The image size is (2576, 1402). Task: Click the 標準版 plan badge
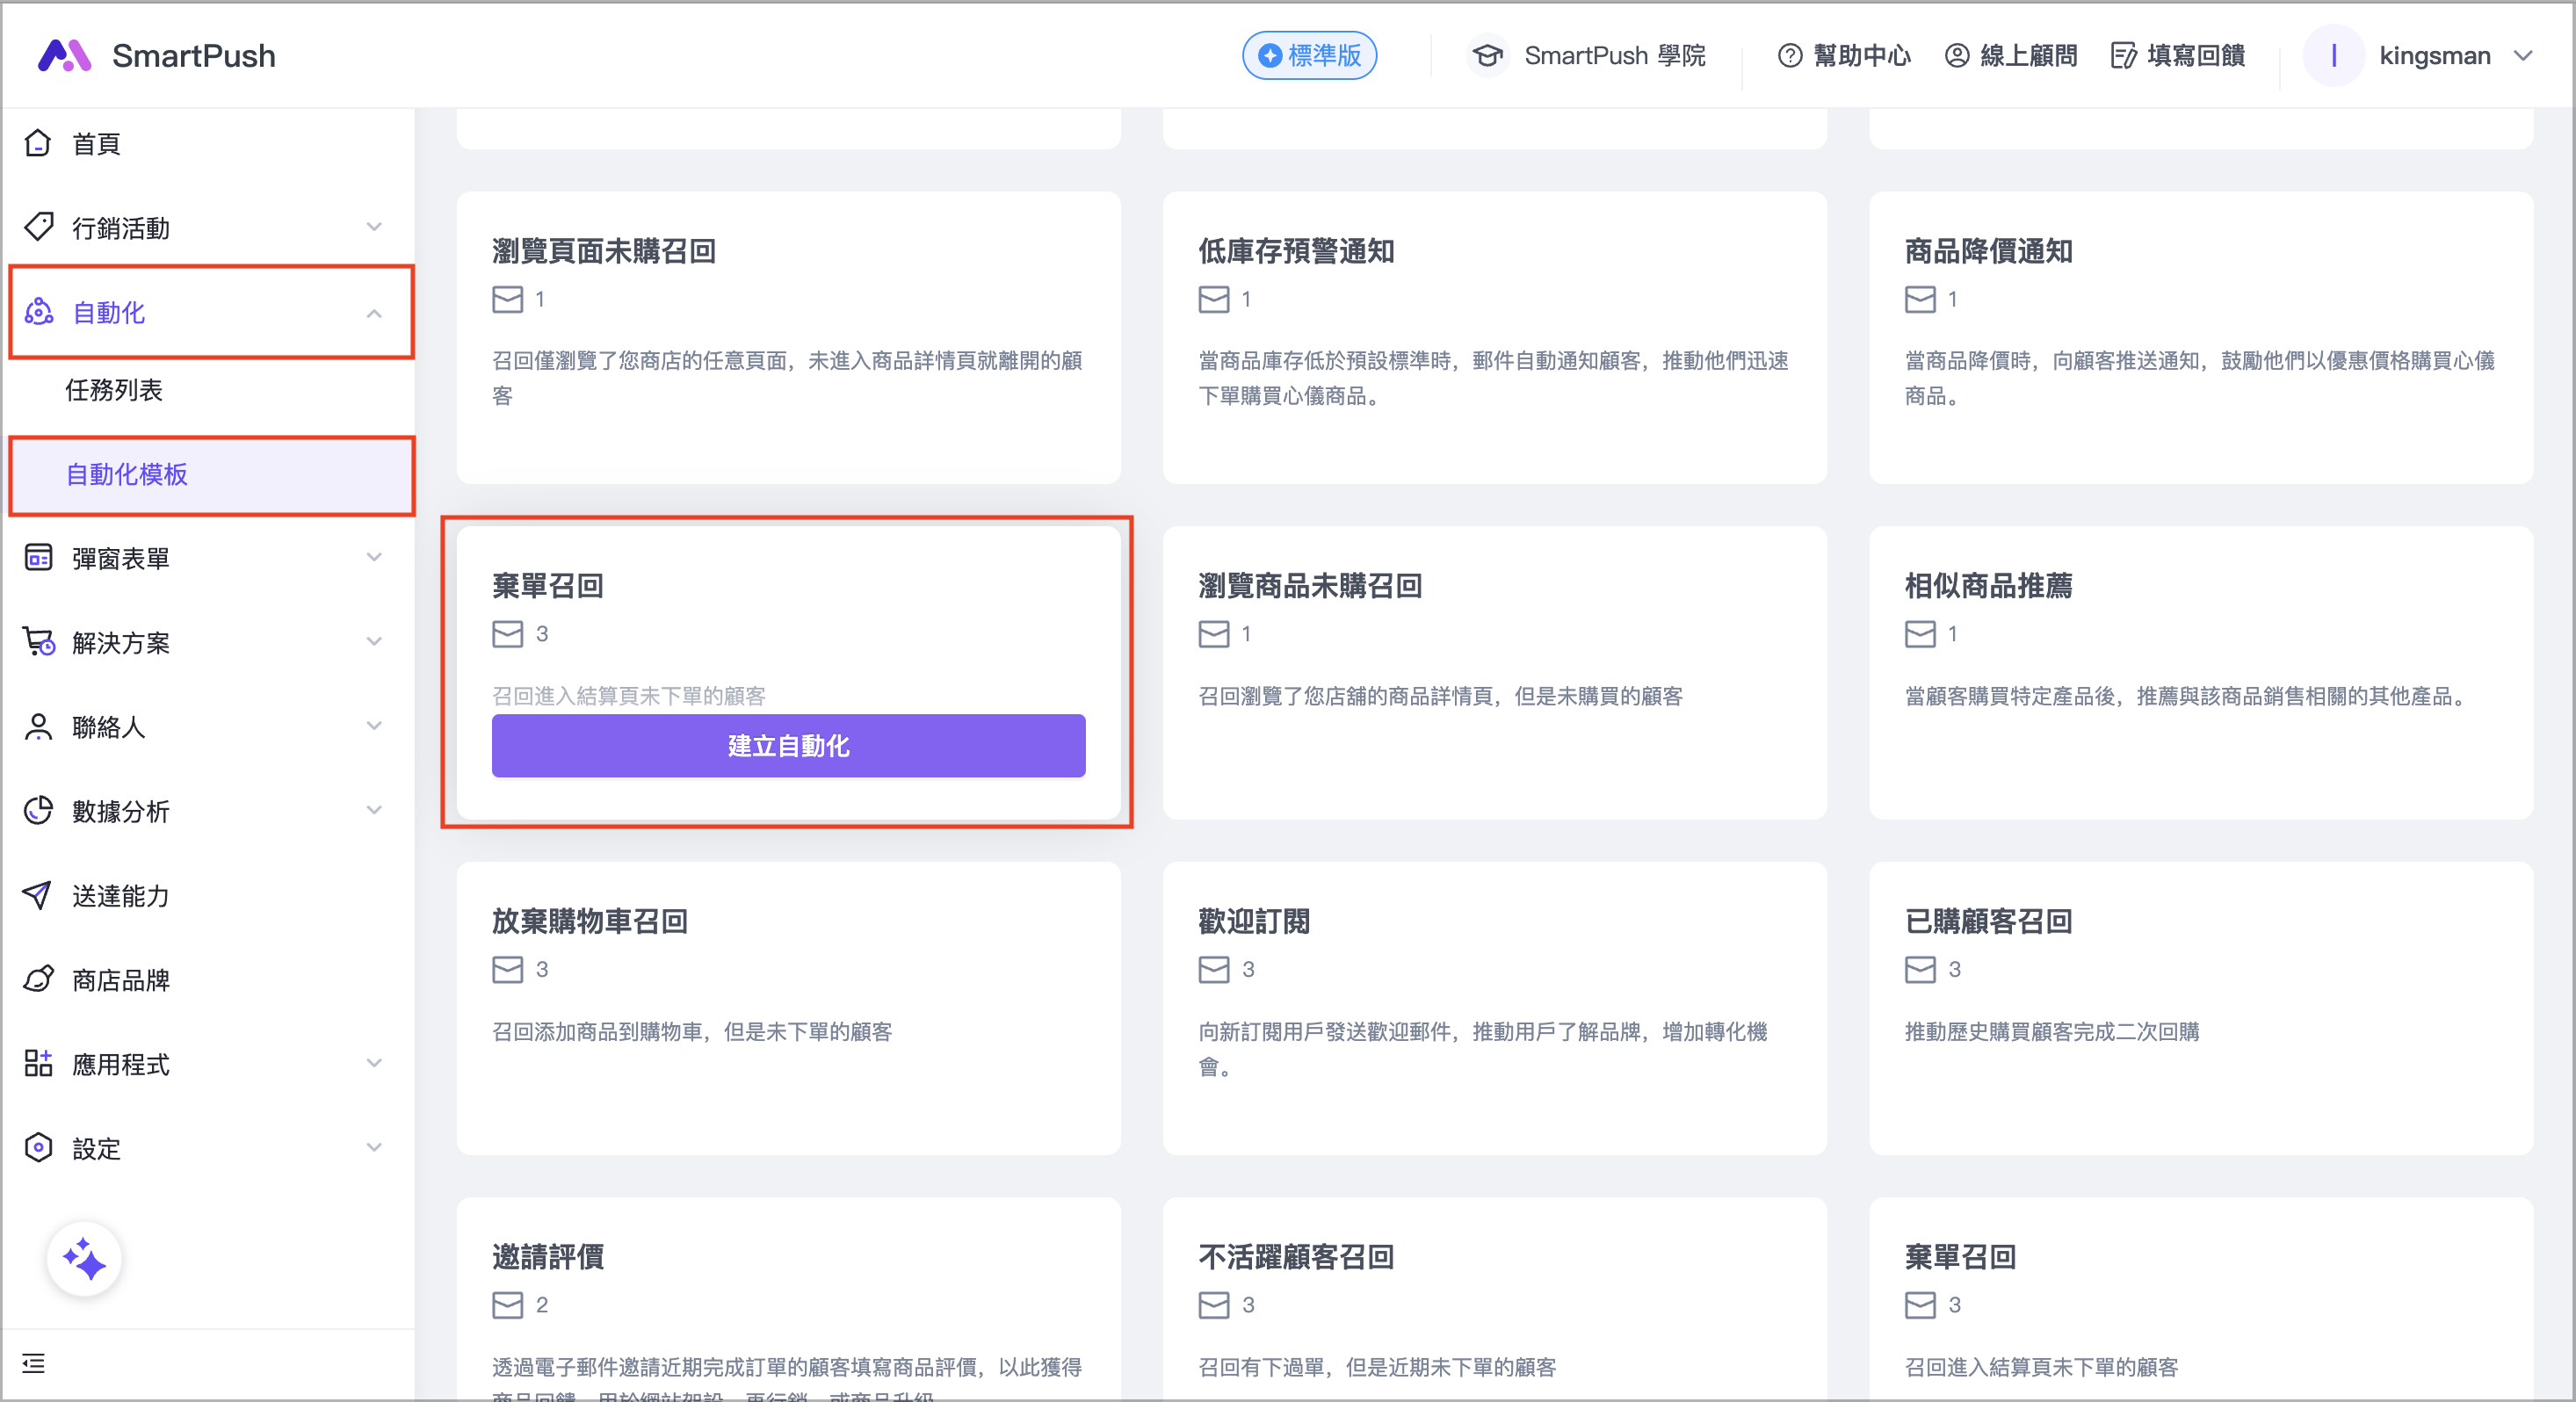coord(1309,55)
